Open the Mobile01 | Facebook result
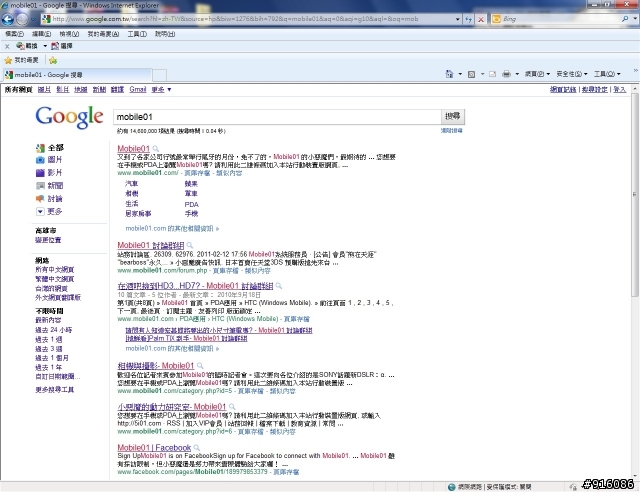640x492 pixels. pyautogui.click(x=154, y=447)
